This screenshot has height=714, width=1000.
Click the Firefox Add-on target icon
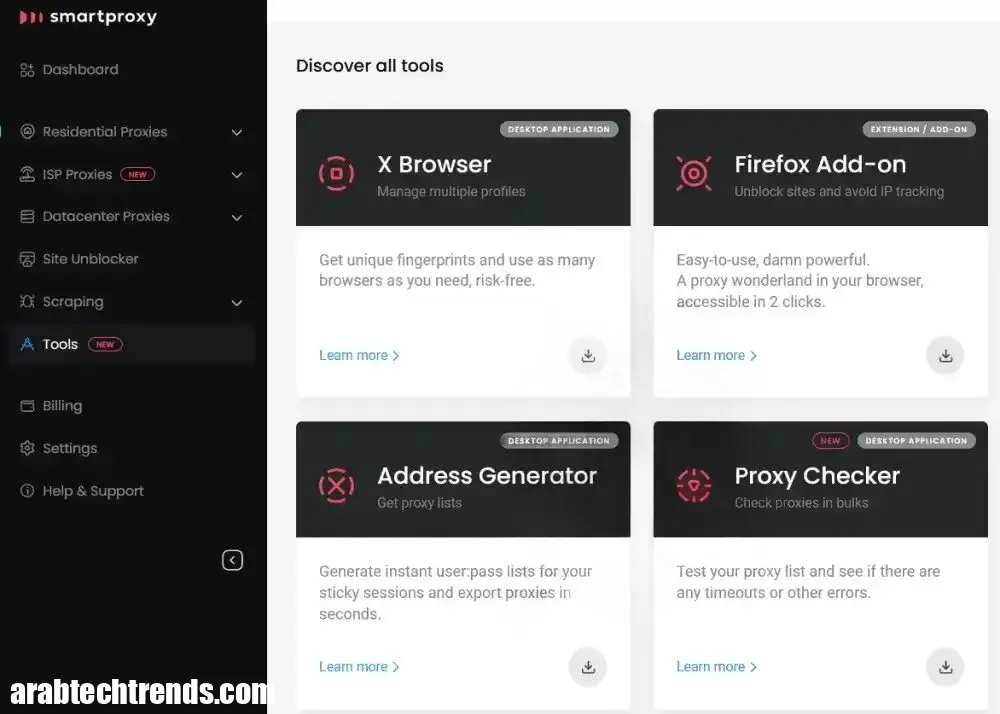pyautogui.click(x=693, y=174)
